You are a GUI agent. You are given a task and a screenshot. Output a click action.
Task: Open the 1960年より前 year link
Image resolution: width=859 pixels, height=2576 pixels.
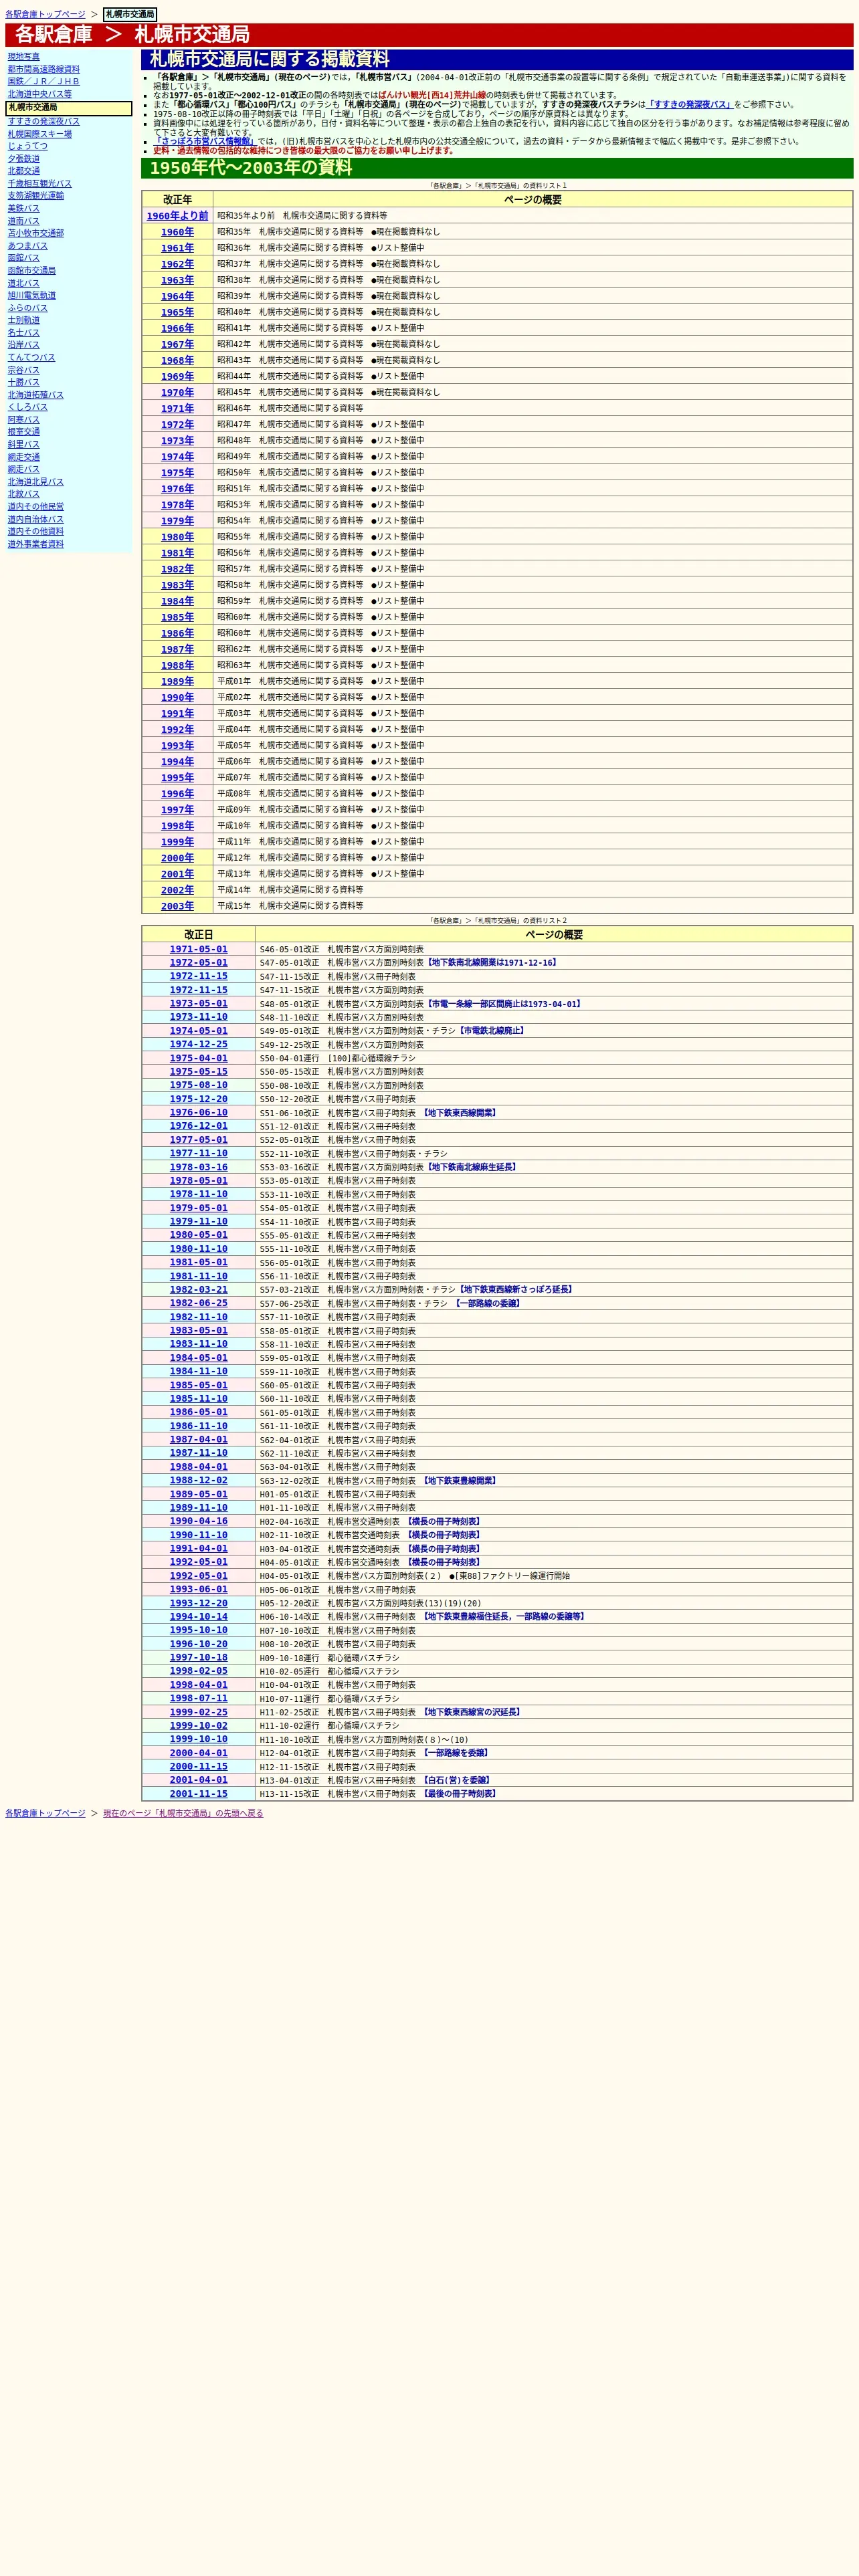178,216
